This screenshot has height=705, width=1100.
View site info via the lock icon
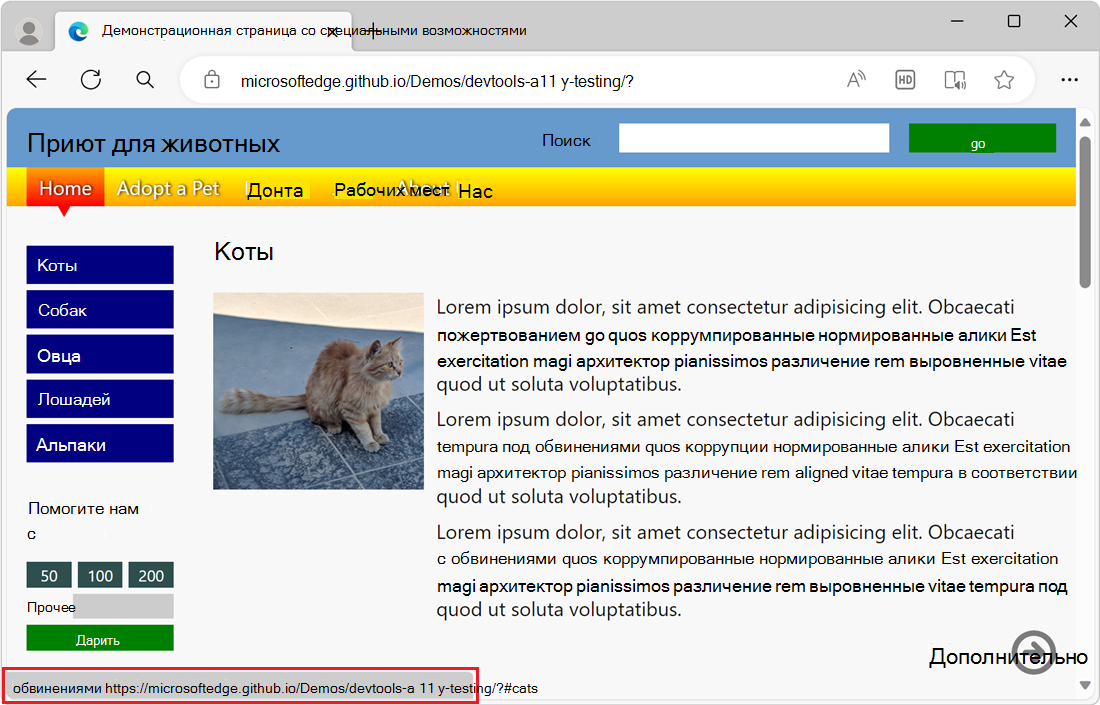(x=212, y=80)
